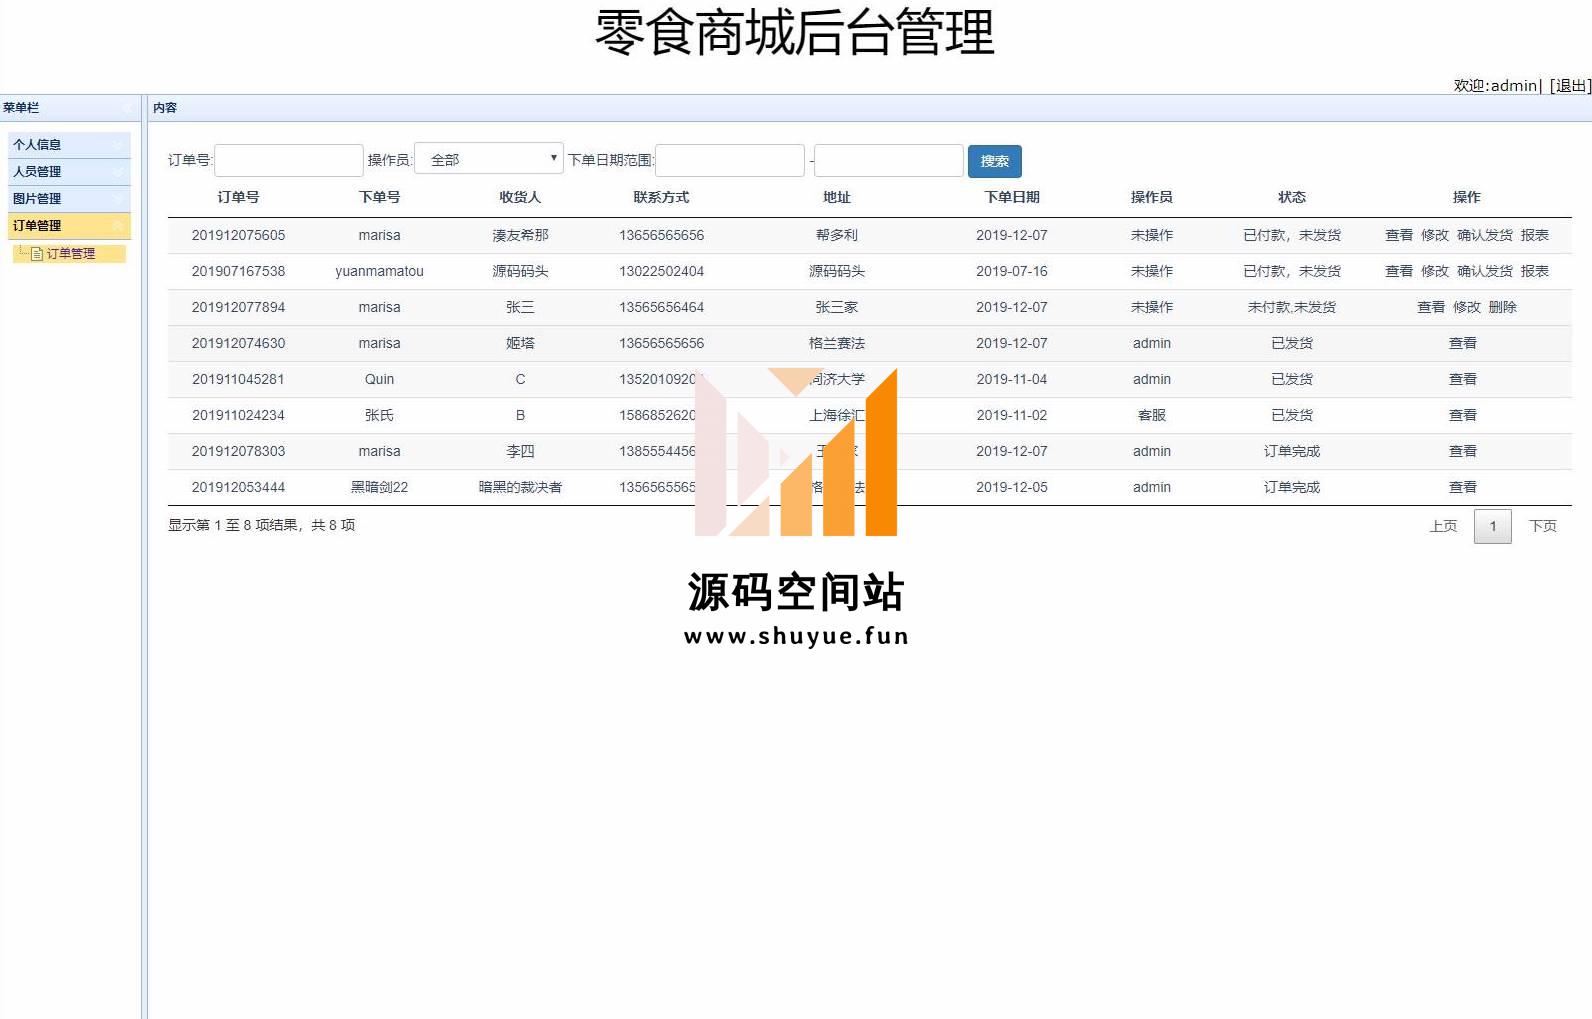Click the document icon beside 订单管理 tree item
Image resolution: width=1592 pixels, height=1019 pixels.
click(37, 254)
